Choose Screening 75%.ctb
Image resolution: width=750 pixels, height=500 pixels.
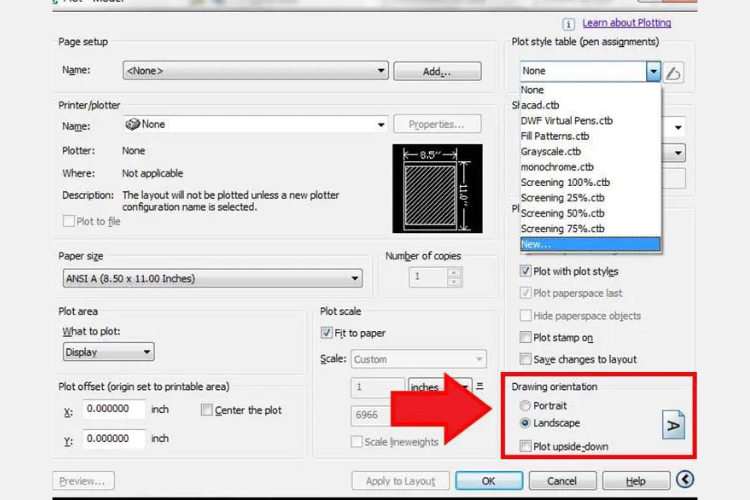point(590,229)
